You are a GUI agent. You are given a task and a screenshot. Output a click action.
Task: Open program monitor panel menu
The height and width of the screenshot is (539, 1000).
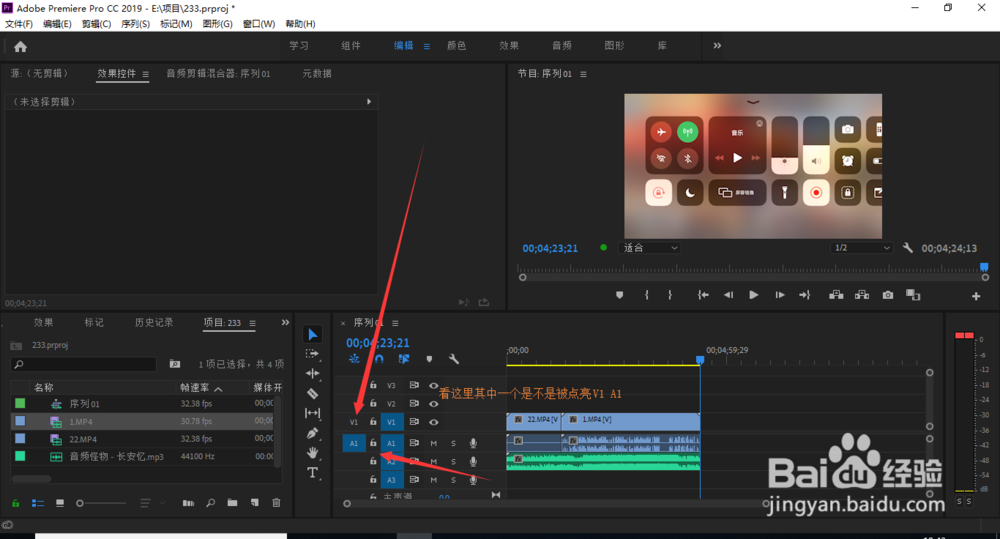coord(583,74)
